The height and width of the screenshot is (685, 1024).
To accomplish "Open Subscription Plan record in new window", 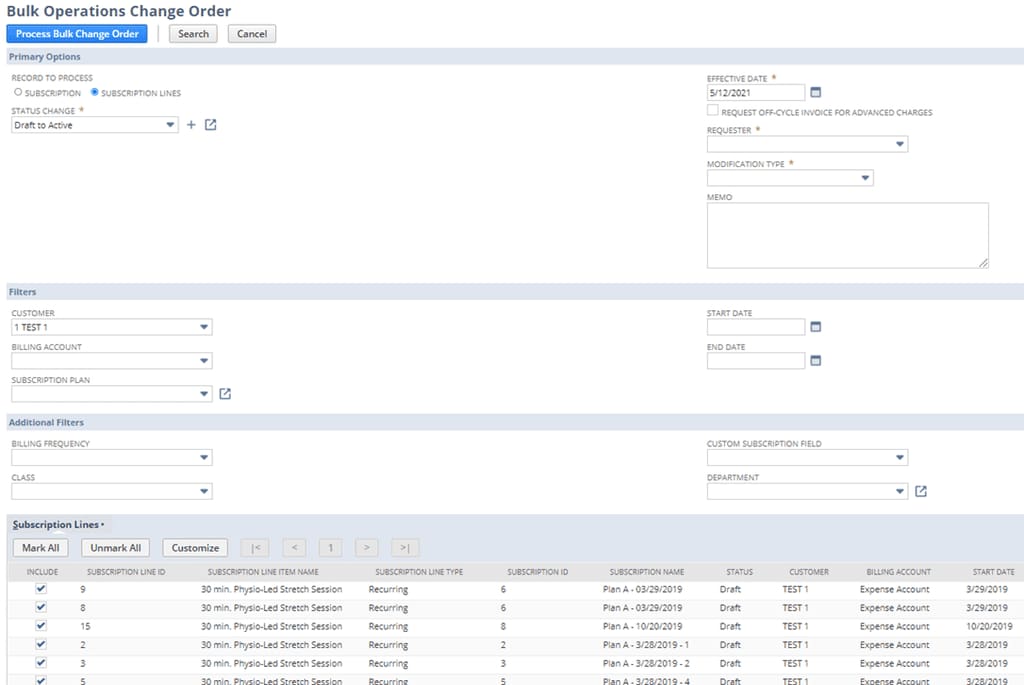I will pyautogui.click(x=225, y=394).
